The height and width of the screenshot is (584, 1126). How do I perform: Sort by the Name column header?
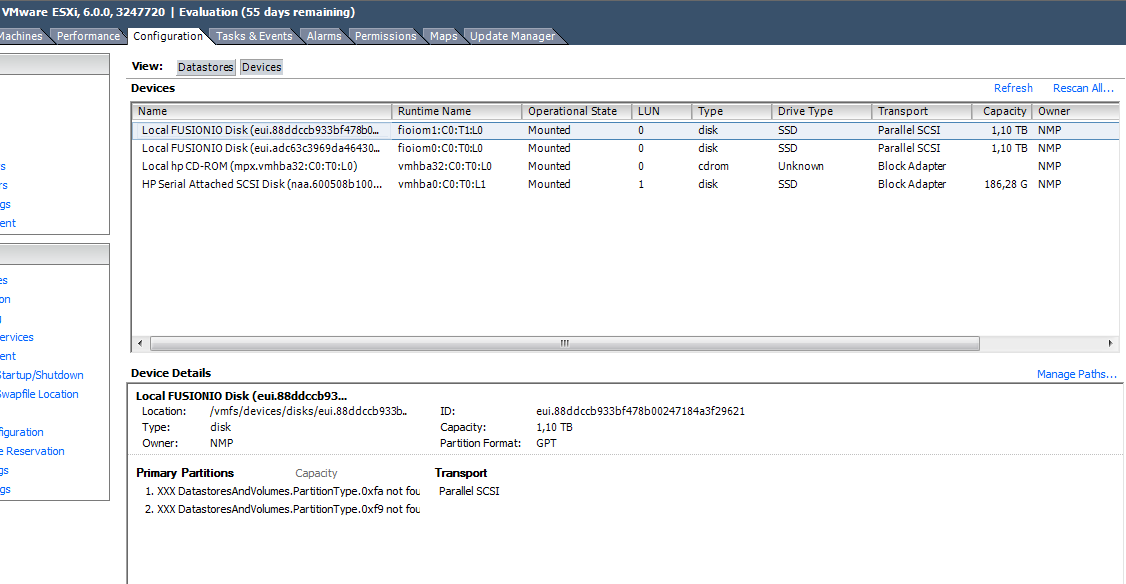261,111
